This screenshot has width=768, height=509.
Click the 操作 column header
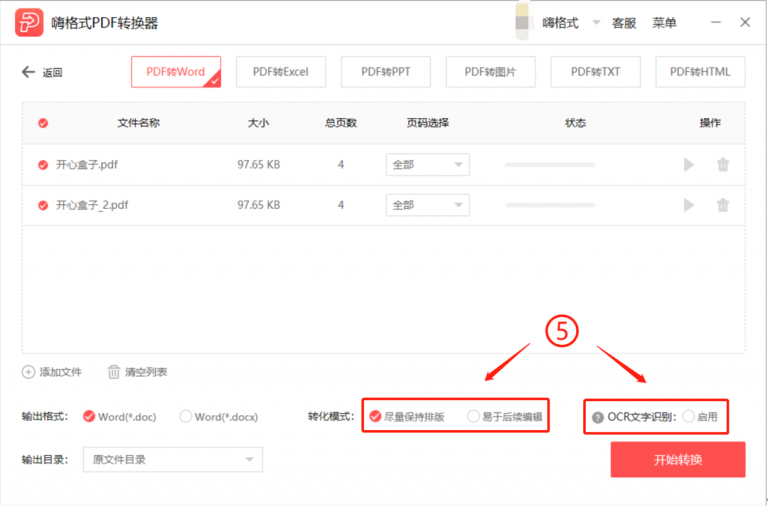pyautogui.click(x=710, y=123)
